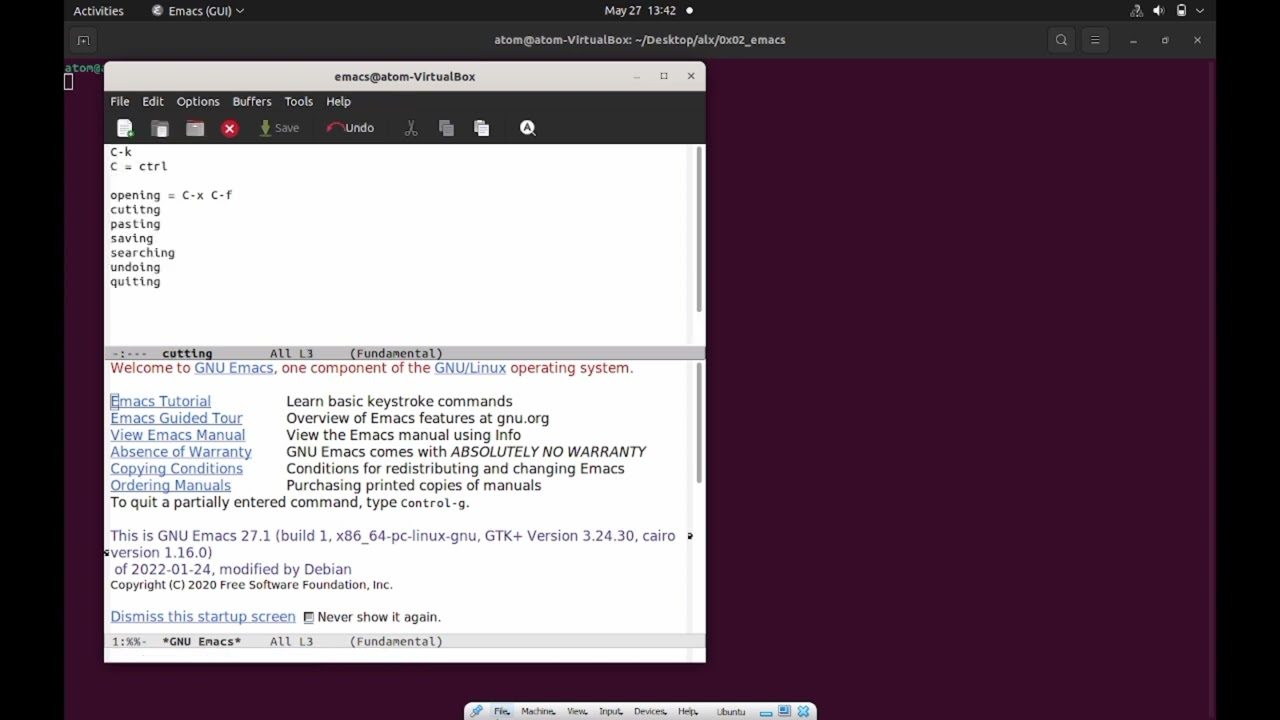Click the VirtualBox mini toolbar close icon

[x=803, y=711]
